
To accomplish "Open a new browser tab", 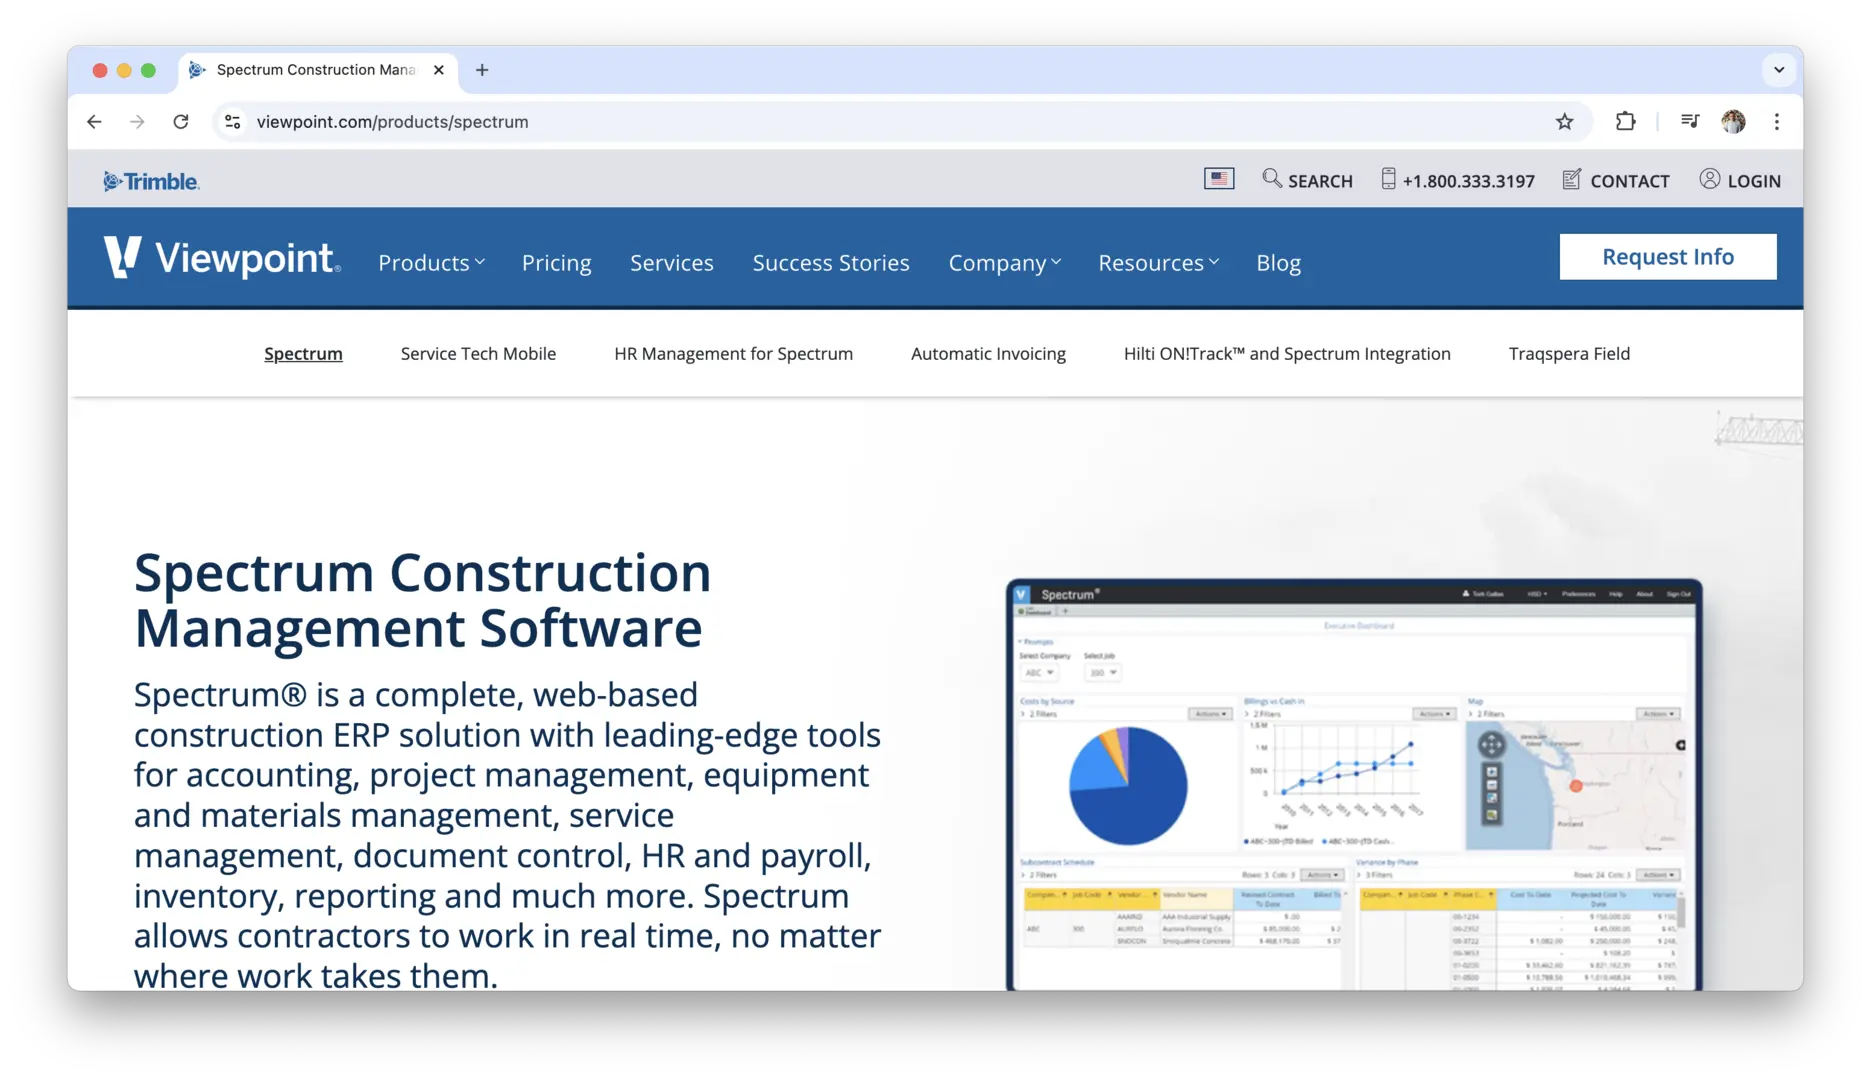I will pos(482,70).
